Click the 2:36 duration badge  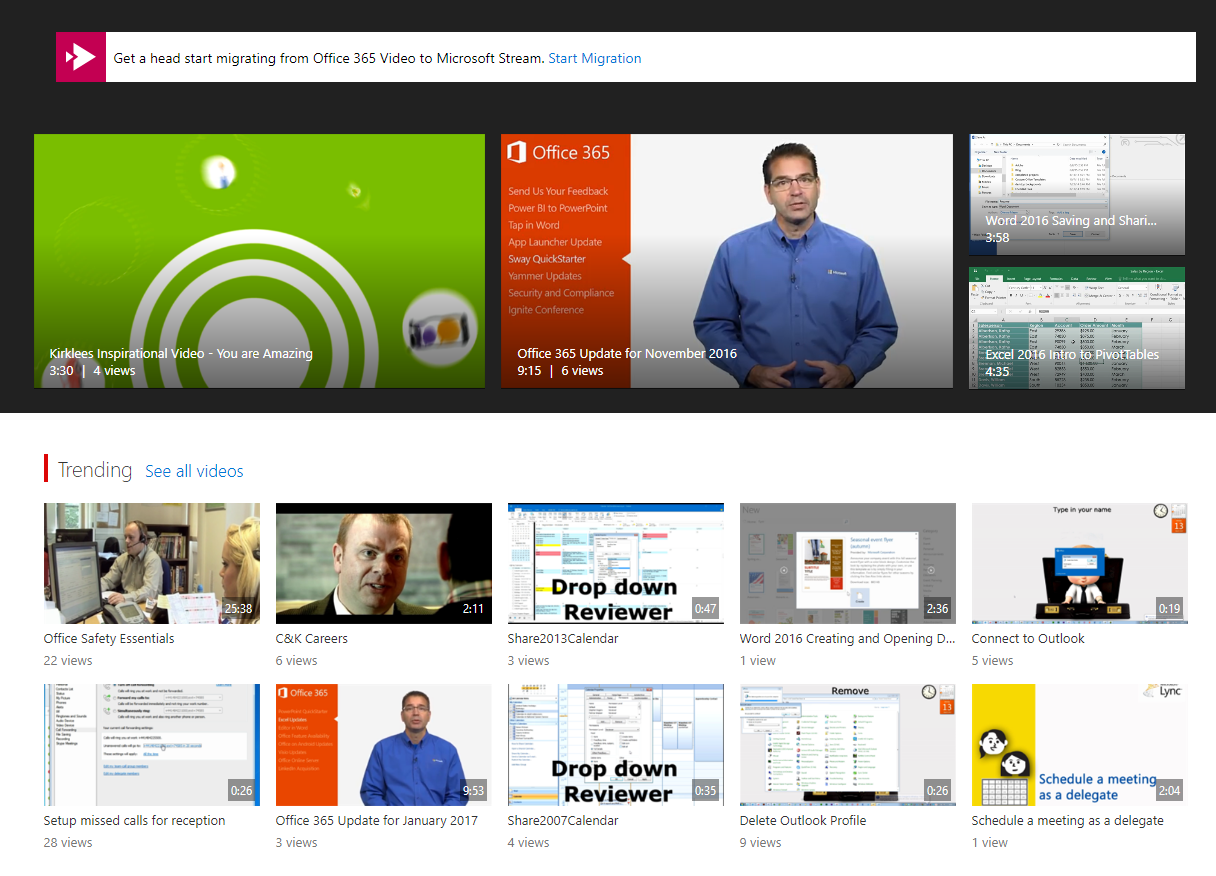click(937, 609)
